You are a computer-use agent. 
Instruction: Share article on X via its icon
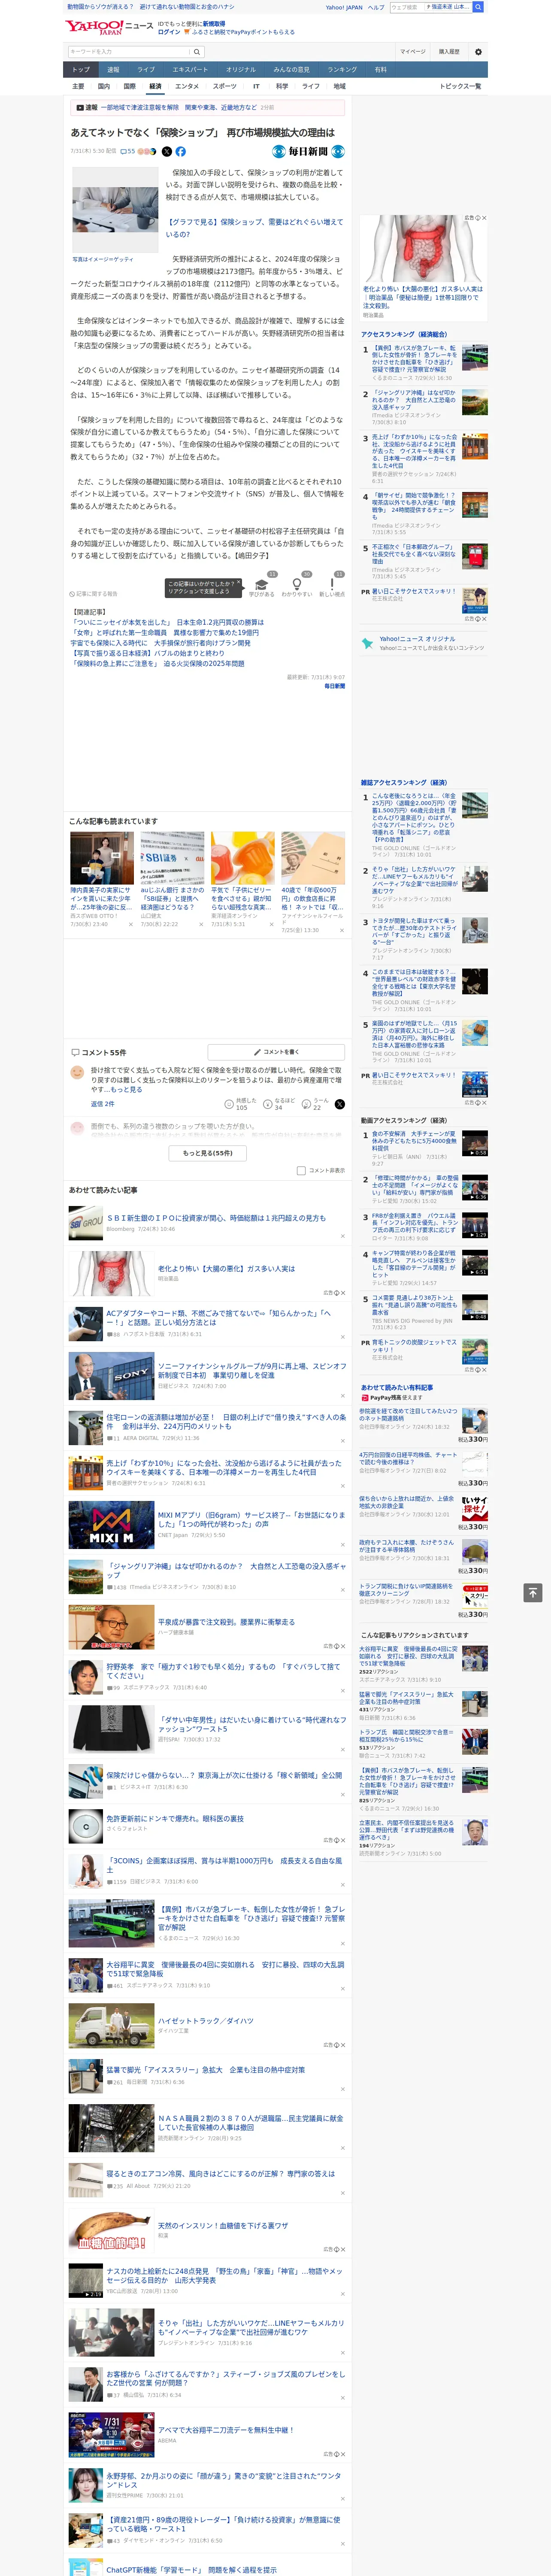point(167,152)
